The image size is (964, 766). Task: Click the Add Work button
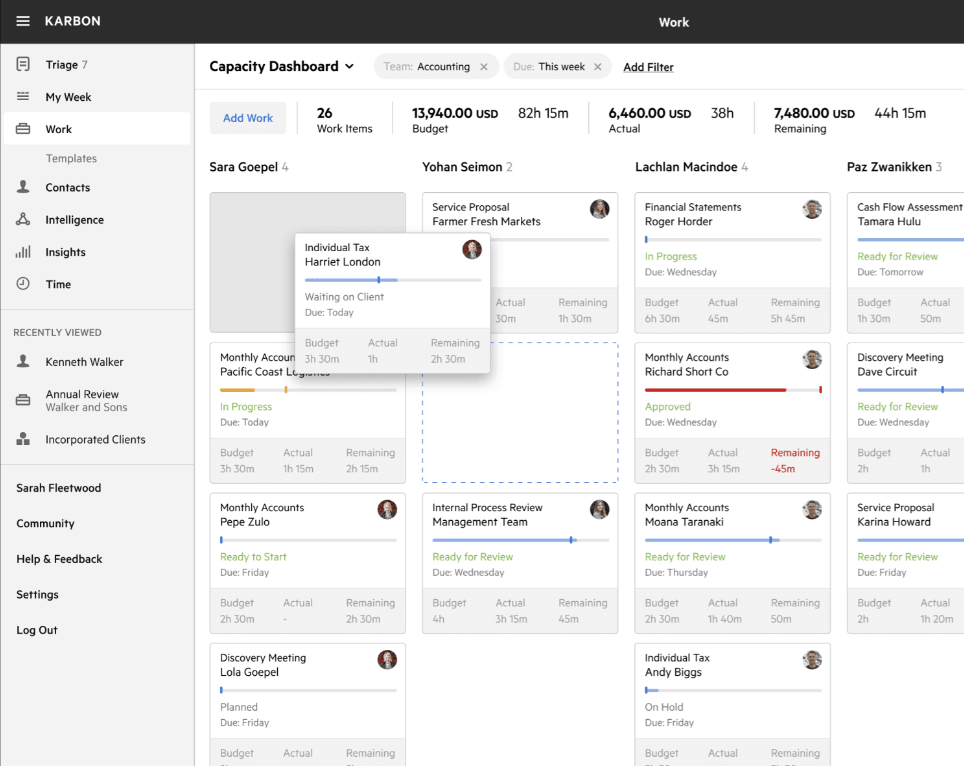(x=248, y=118)
